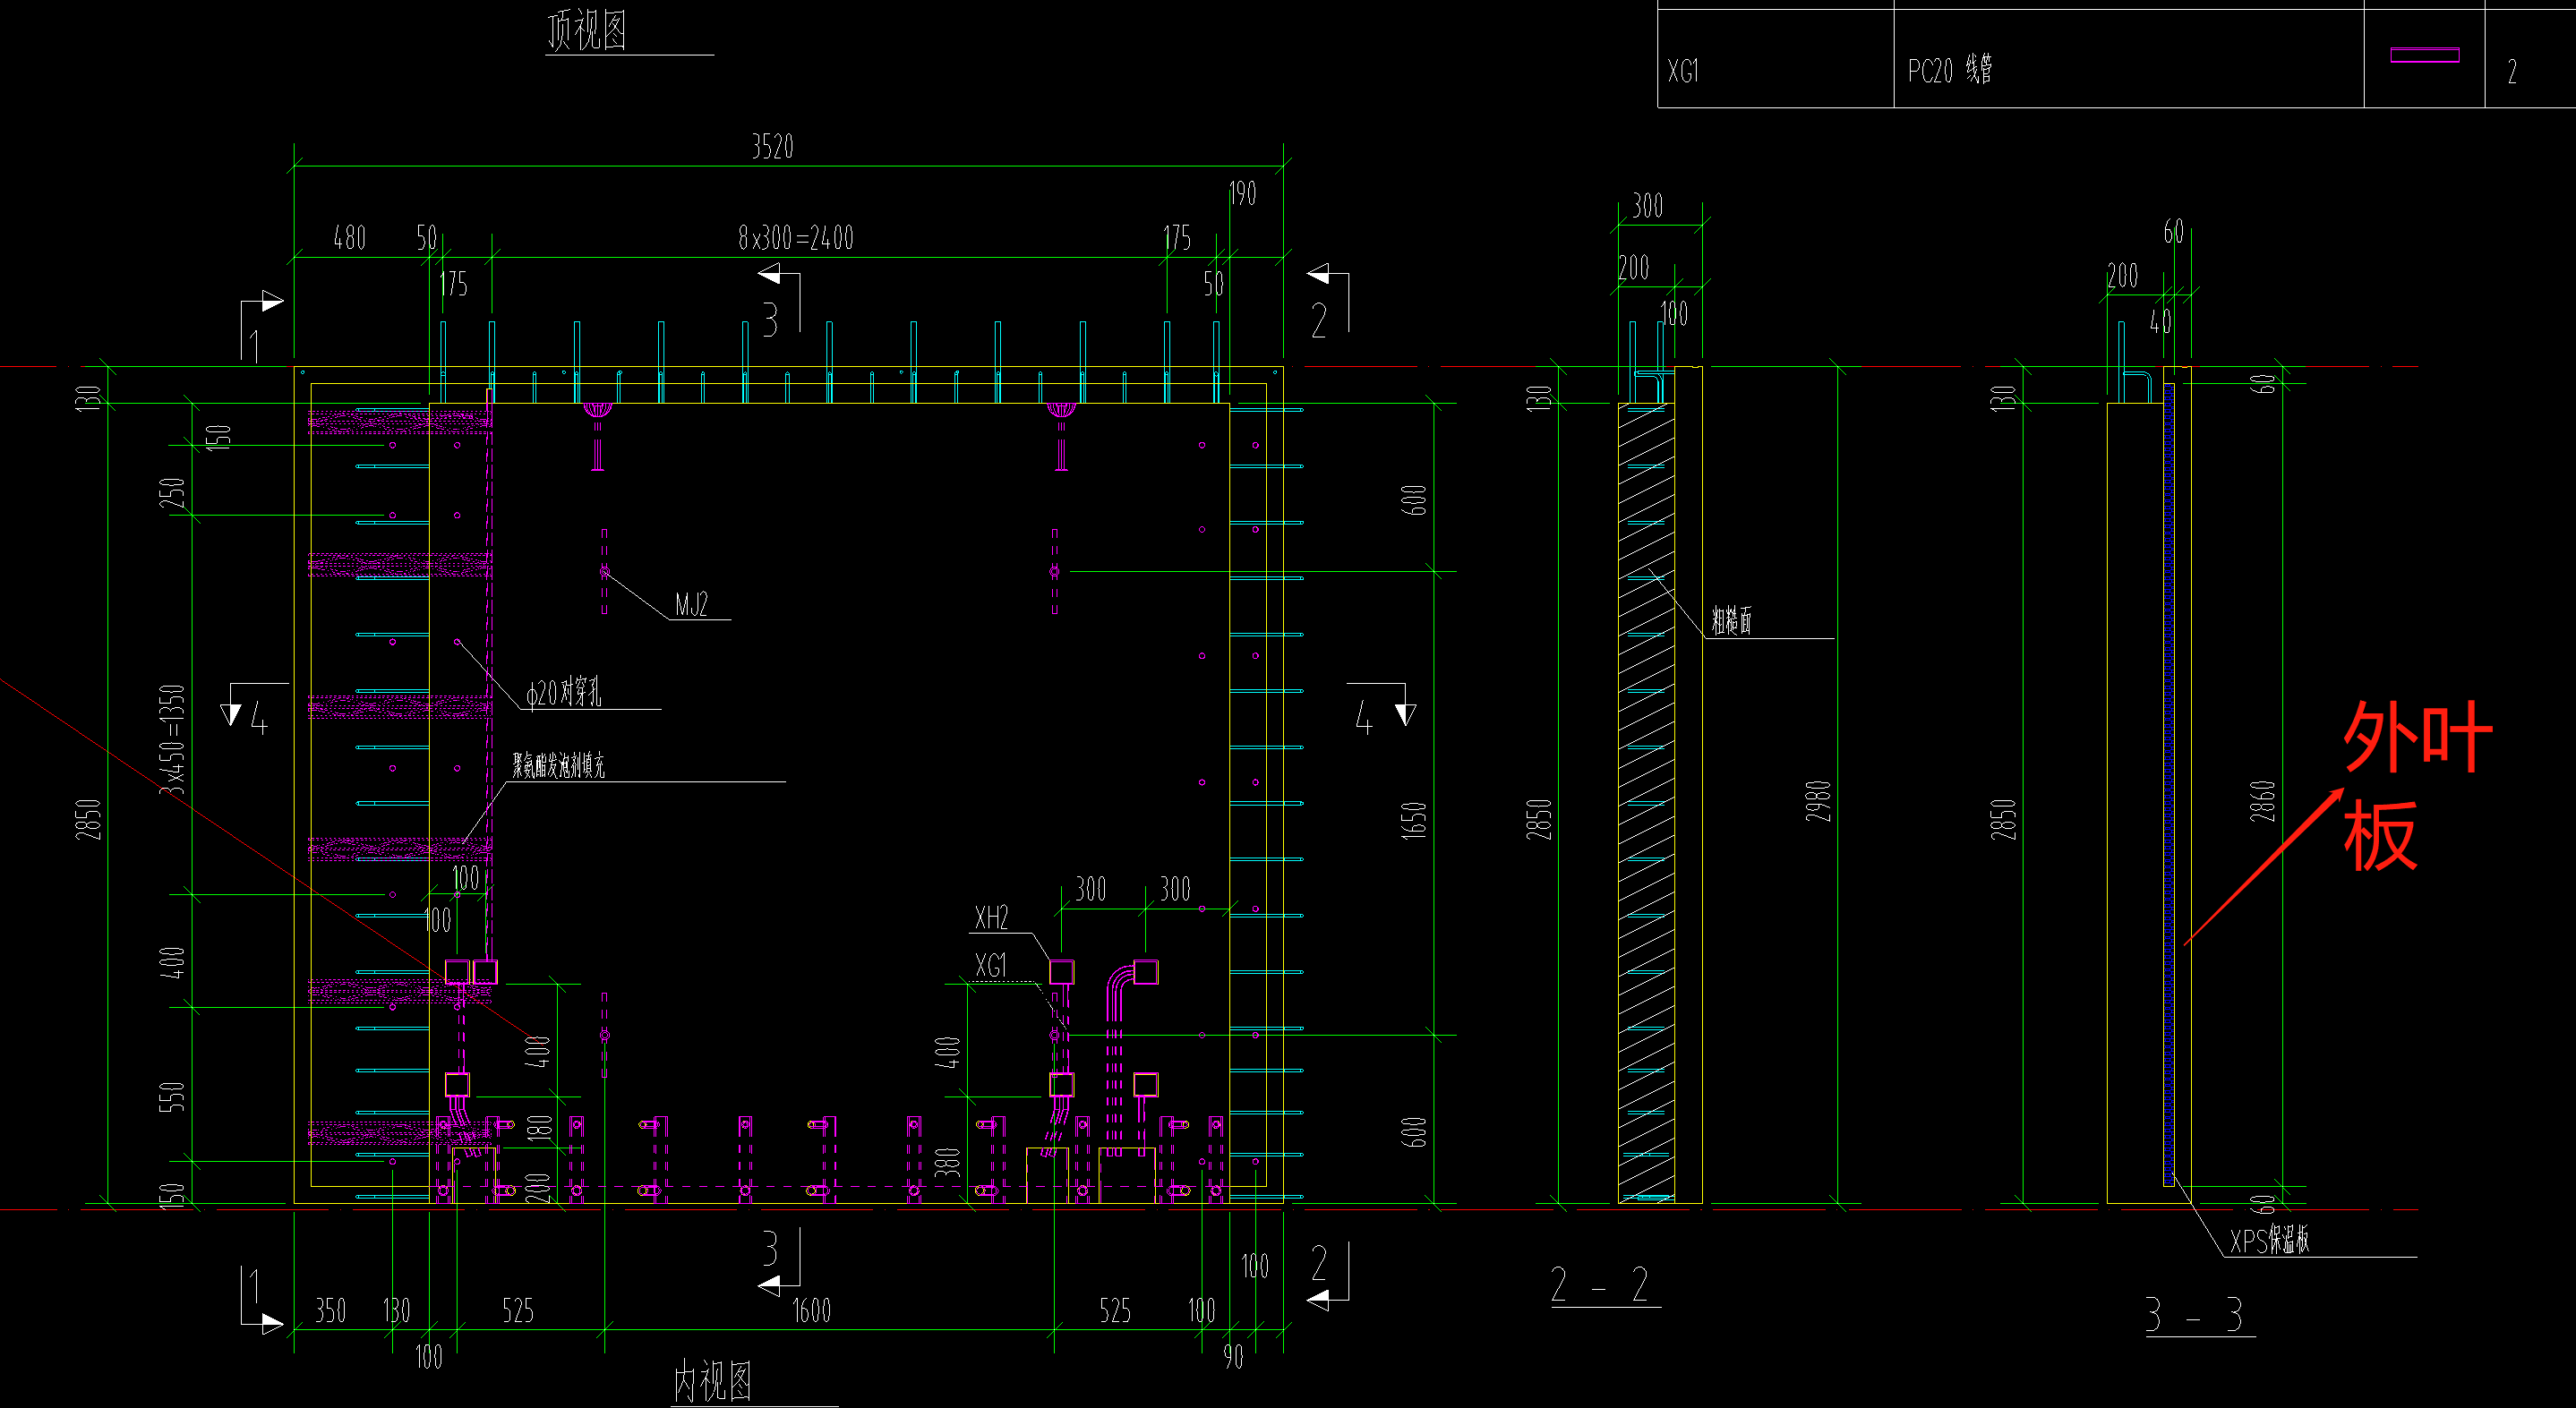Select the 40 dimension in section 3-3
Screen dimensions: 2576x1408
point(2160,322)
